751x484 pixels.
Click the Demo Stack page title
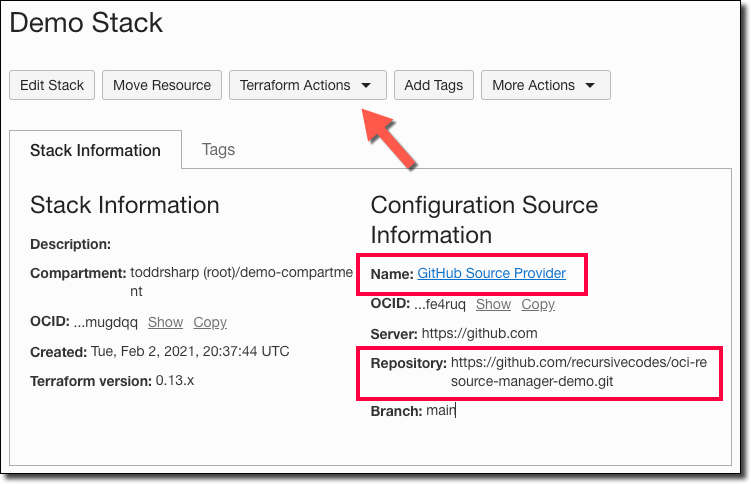[x=86, y=22]
